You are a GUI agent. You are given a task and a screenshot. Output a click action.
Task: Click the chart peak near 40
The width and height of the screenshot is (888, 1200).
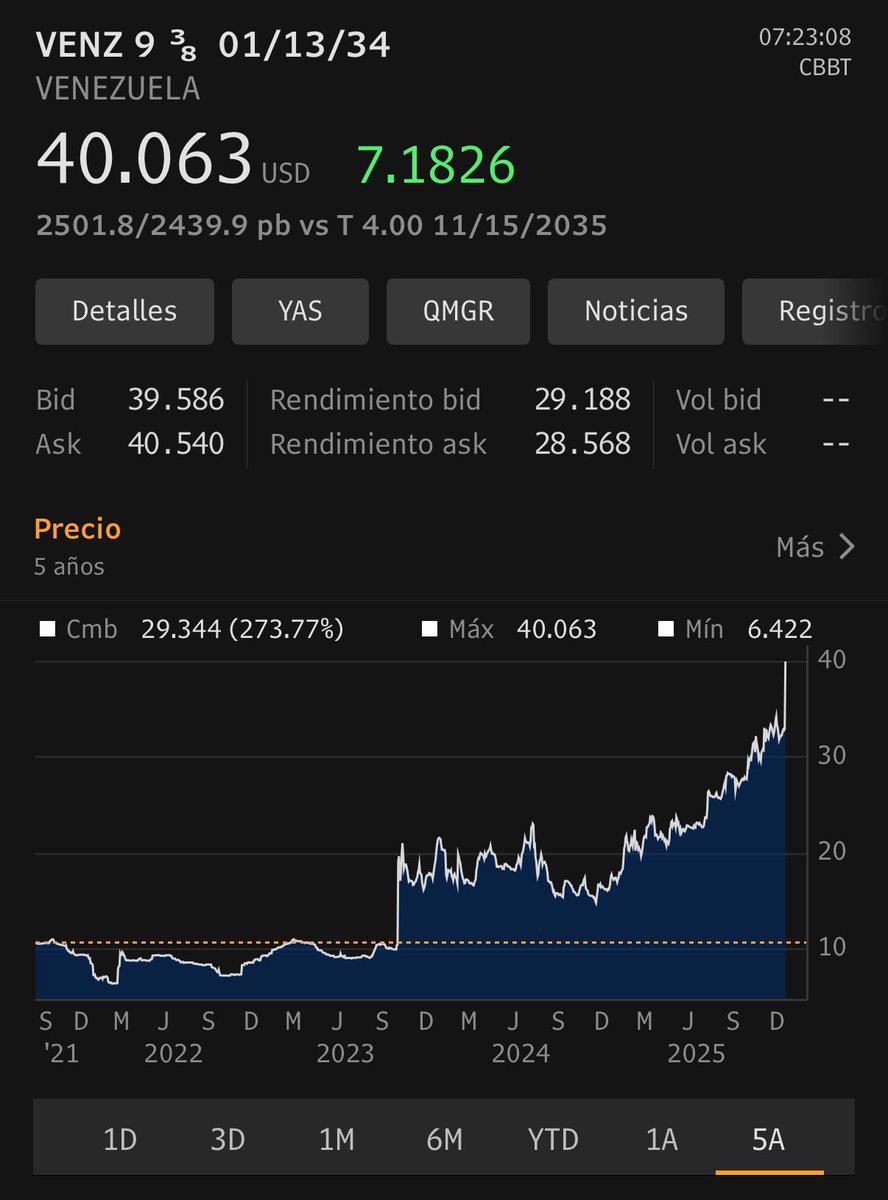[x=786, y=664]
